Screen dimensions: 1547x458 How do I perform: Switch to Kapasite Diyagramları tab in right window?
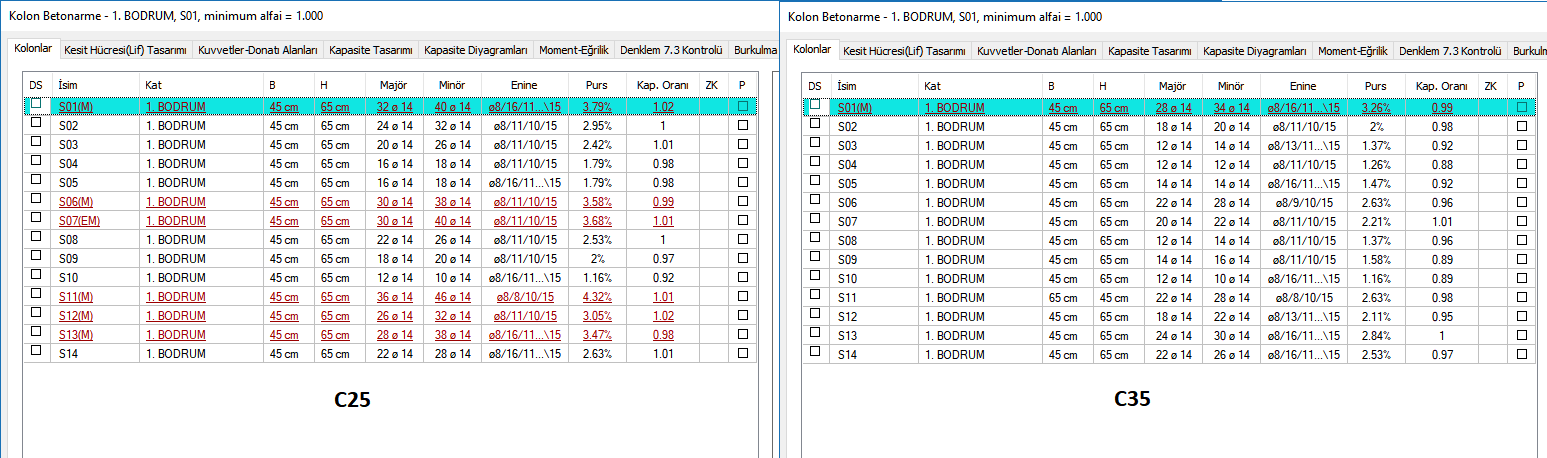1255,51
